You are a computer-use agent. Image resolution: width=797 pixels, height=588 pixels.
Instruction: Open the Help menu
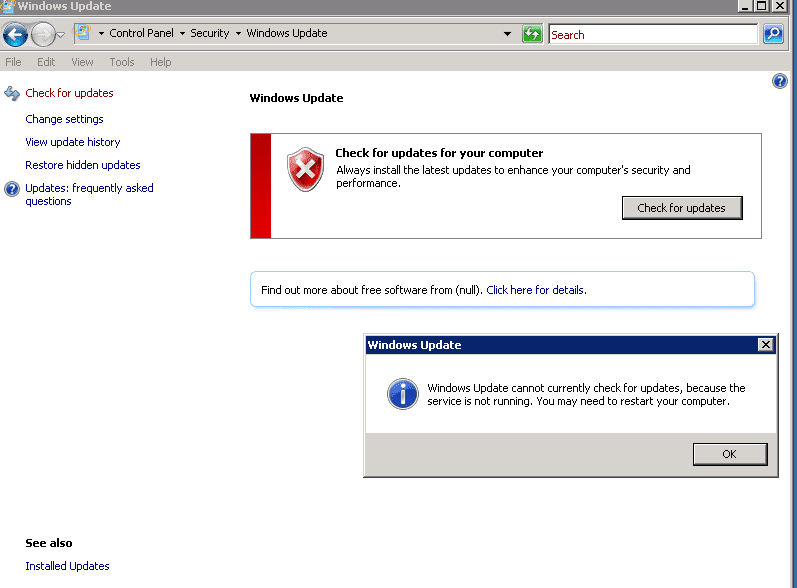click(x=161, y=62)
